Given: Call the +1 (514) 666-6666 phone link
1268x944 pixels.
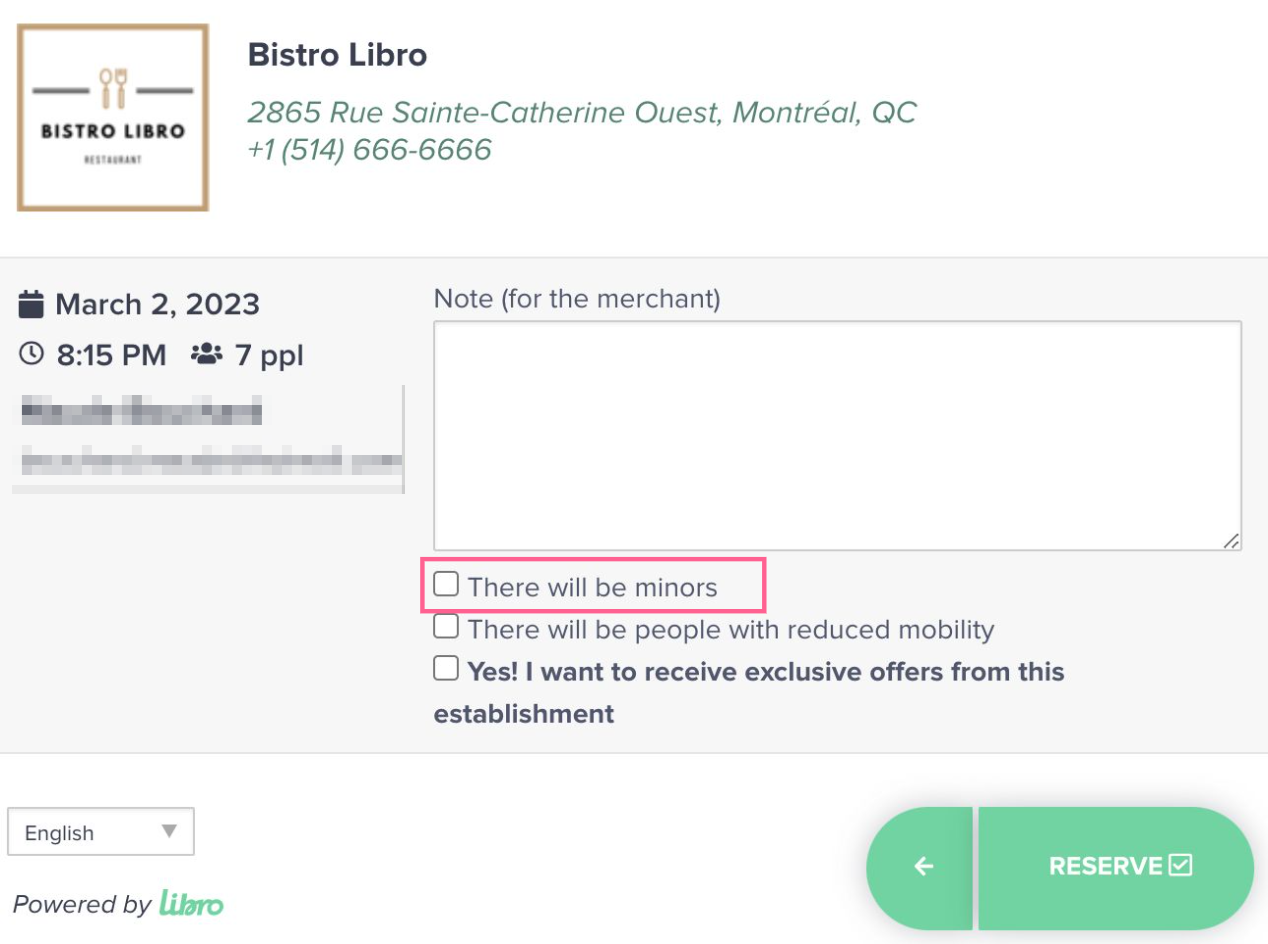Looking at the screenshot, I should point(369,150).
